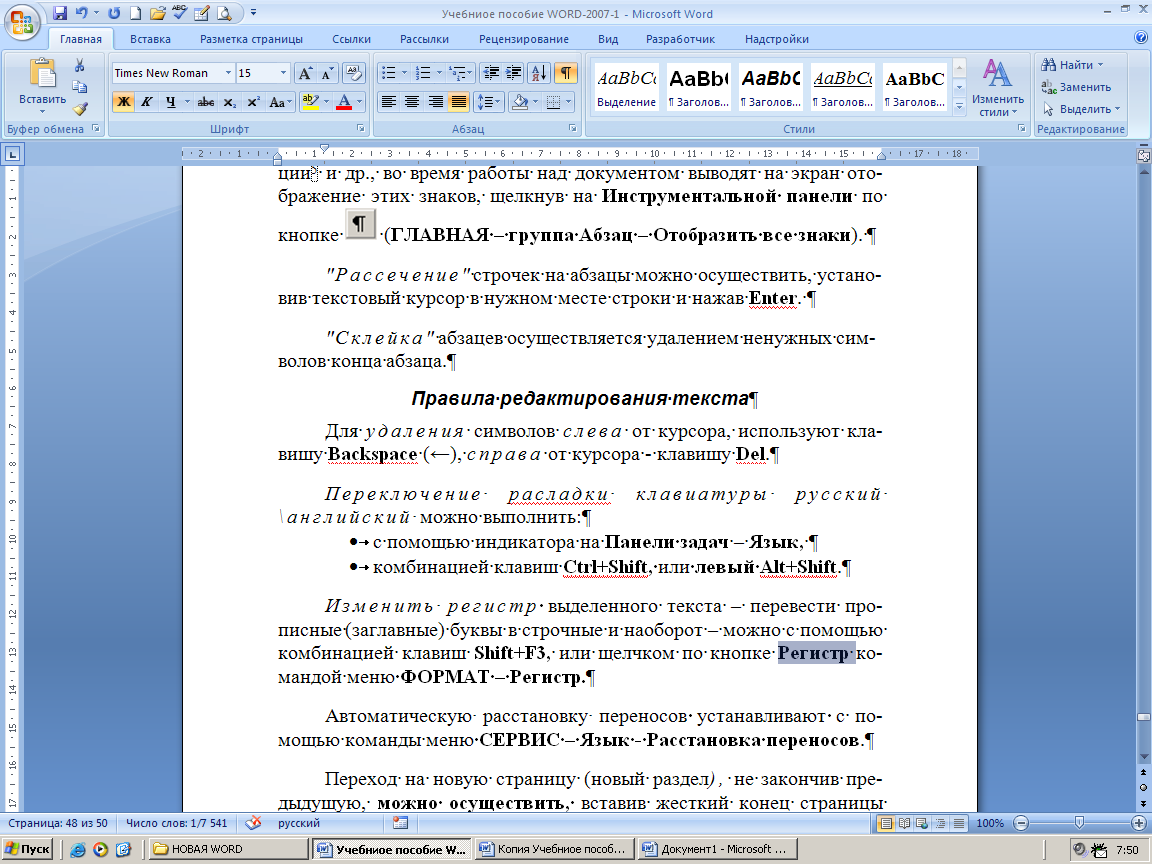Click the Office button
1152x864 pixels.
click(x=22, y=21)
